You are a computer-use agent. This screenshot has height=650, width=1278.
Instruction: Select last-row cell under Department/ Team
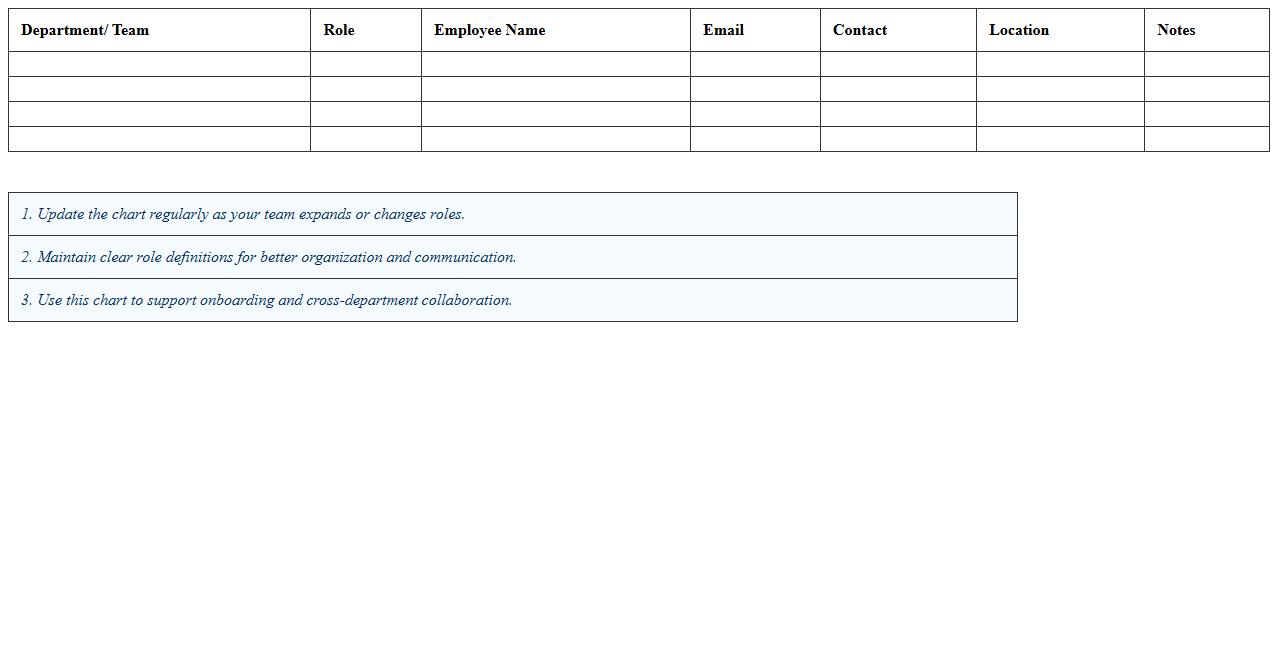pos(159,139)
